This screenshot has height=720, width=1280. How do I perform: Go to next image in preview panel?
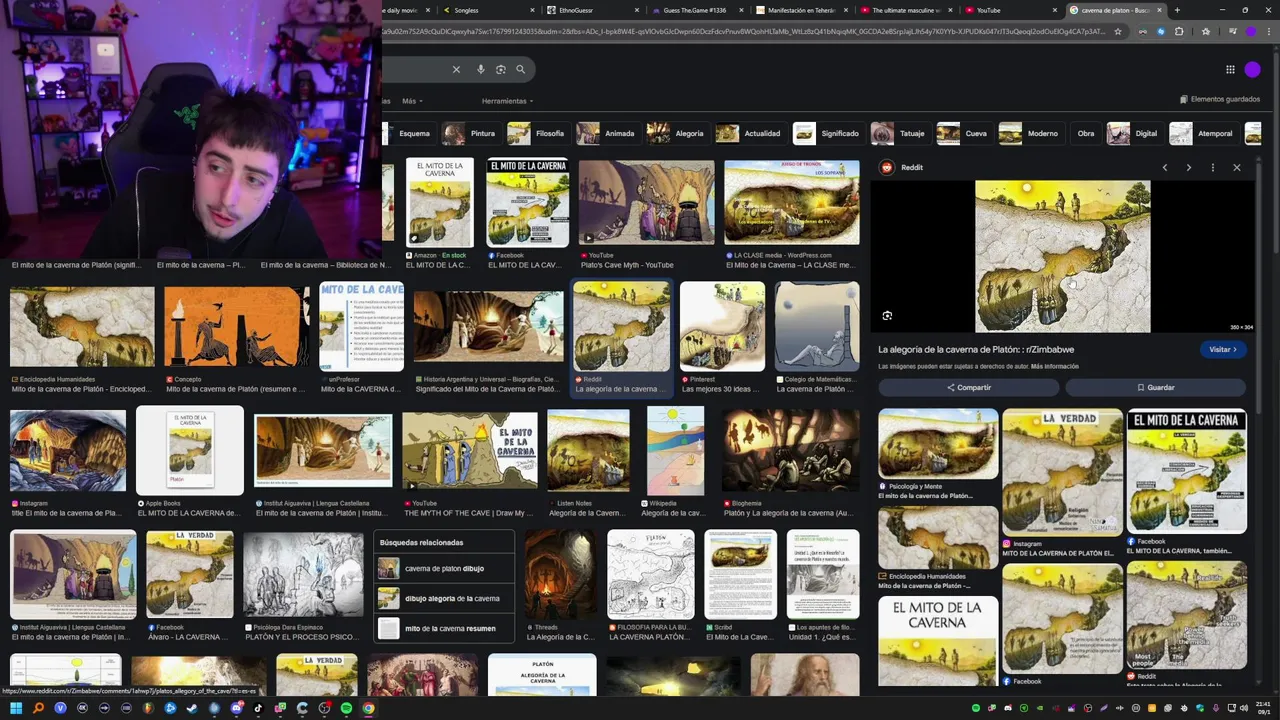pos(1189,167)
